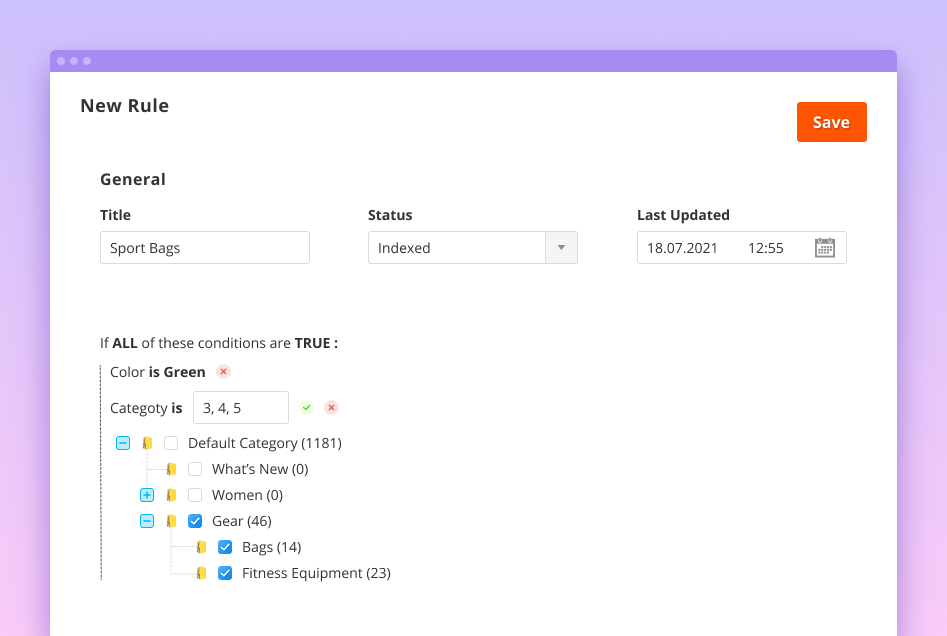The image size is (947, 636).
Task: Click the ALL conditions aggregator link
Action: [x=125, y=343]
